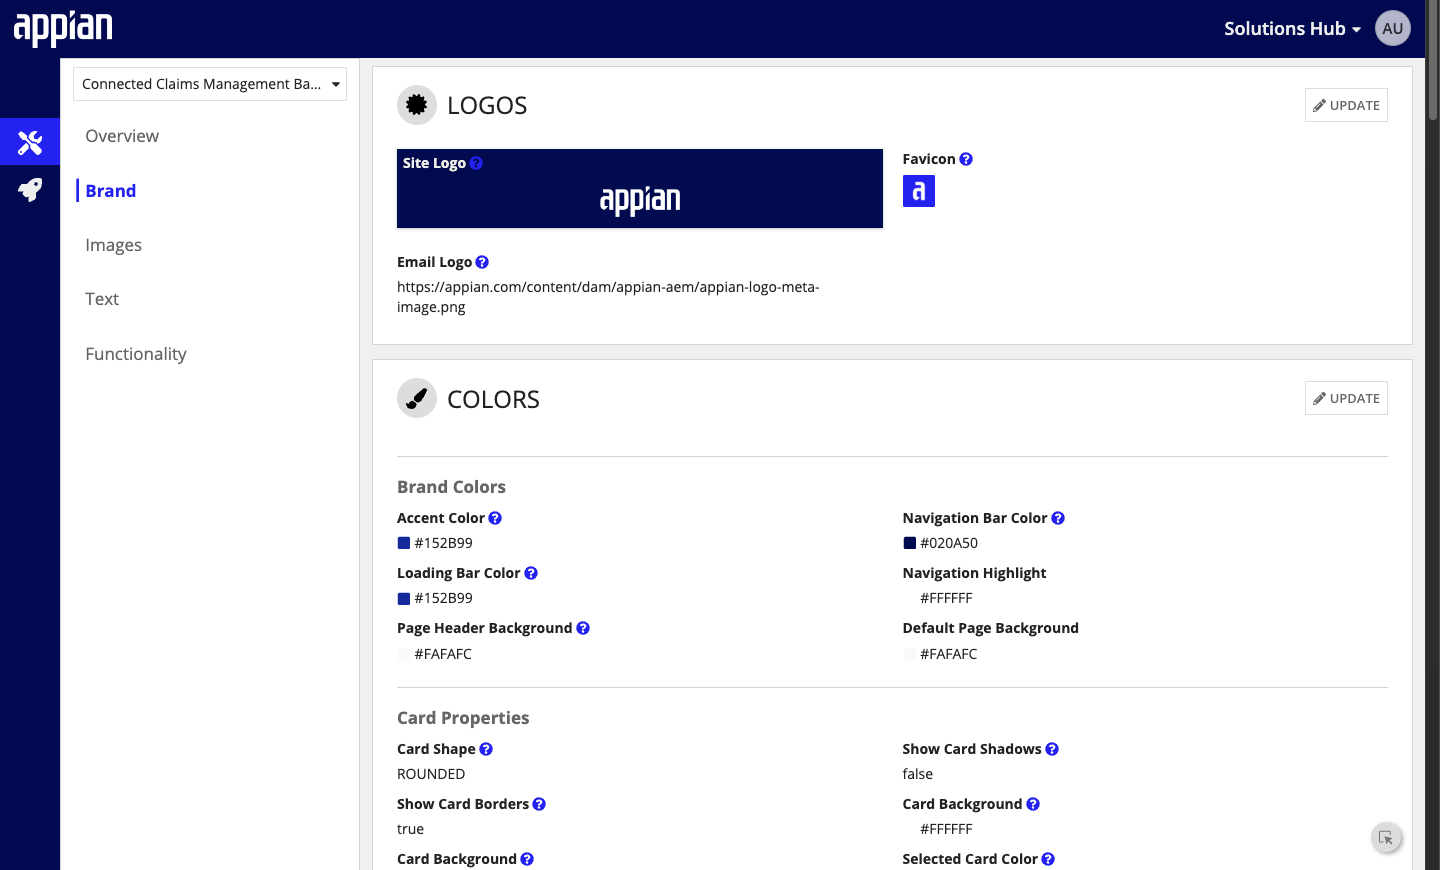Click the Loading Bar Color help icon
Image resolution: width=1440 pixels, height=870 pixels.
531,573
